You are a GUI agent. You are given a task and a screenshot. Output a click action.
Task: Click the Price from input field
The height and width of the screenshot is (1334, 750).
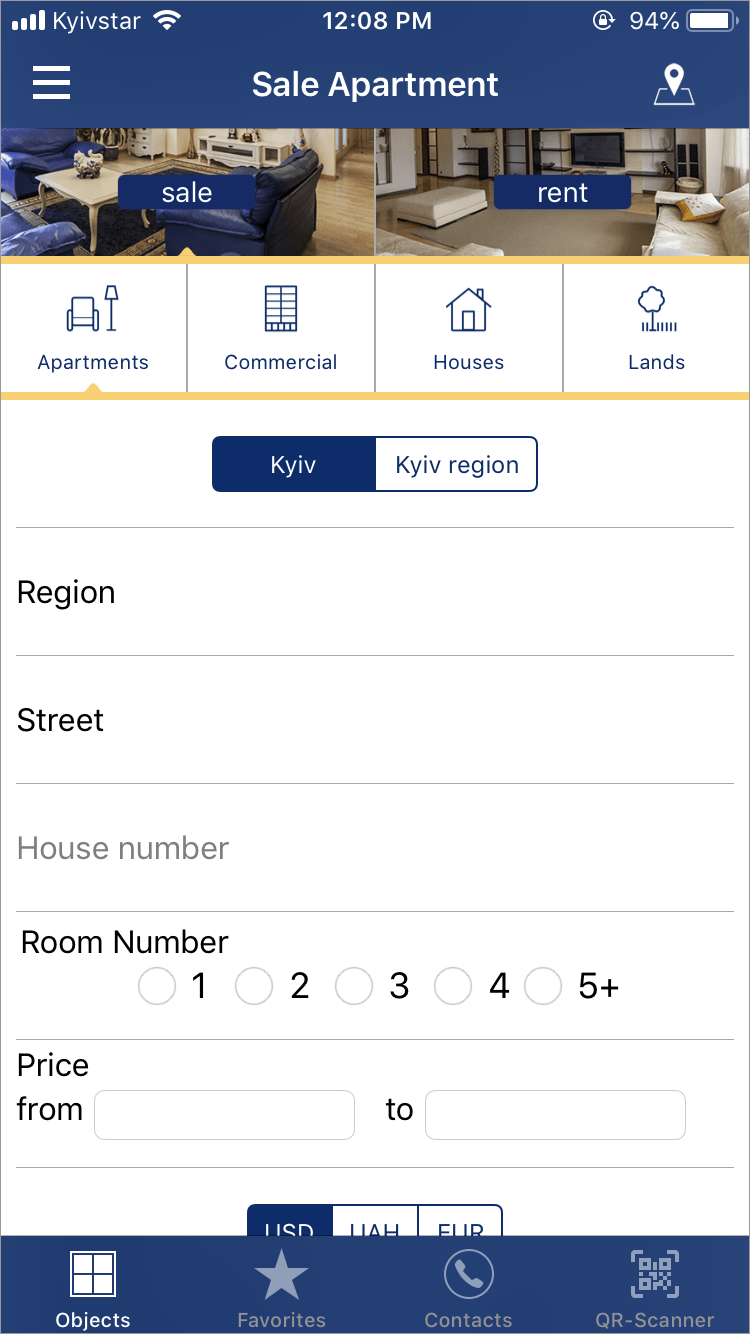pyautogui.click(x=224, y=1115)
